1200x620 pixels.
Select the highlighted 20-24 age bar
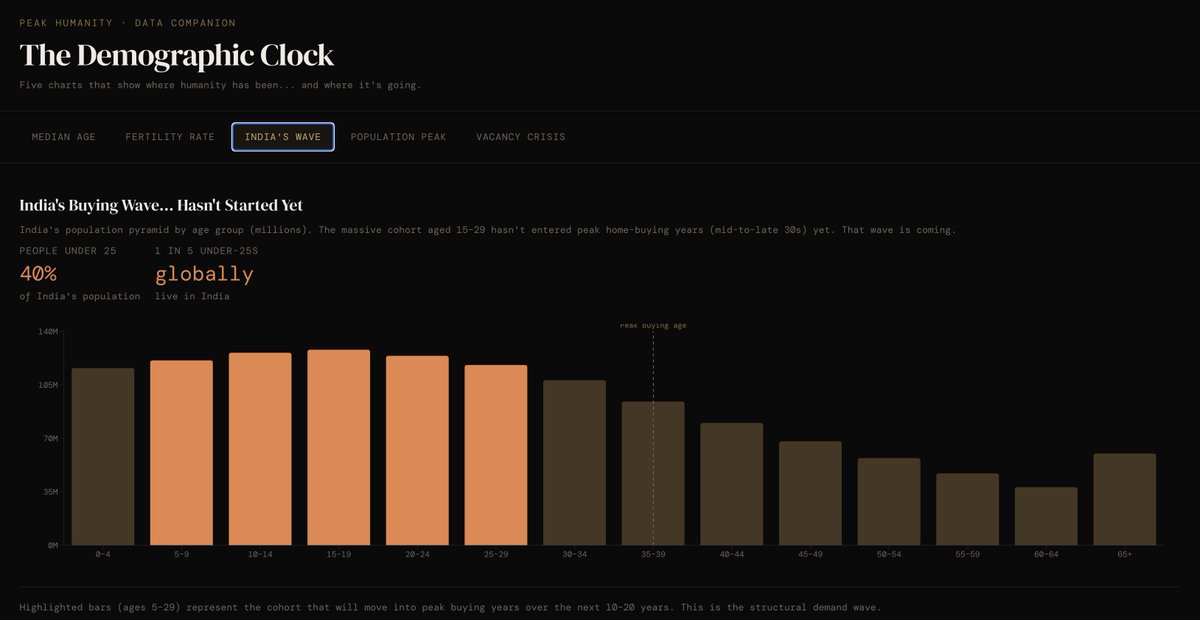click(417, 451)
